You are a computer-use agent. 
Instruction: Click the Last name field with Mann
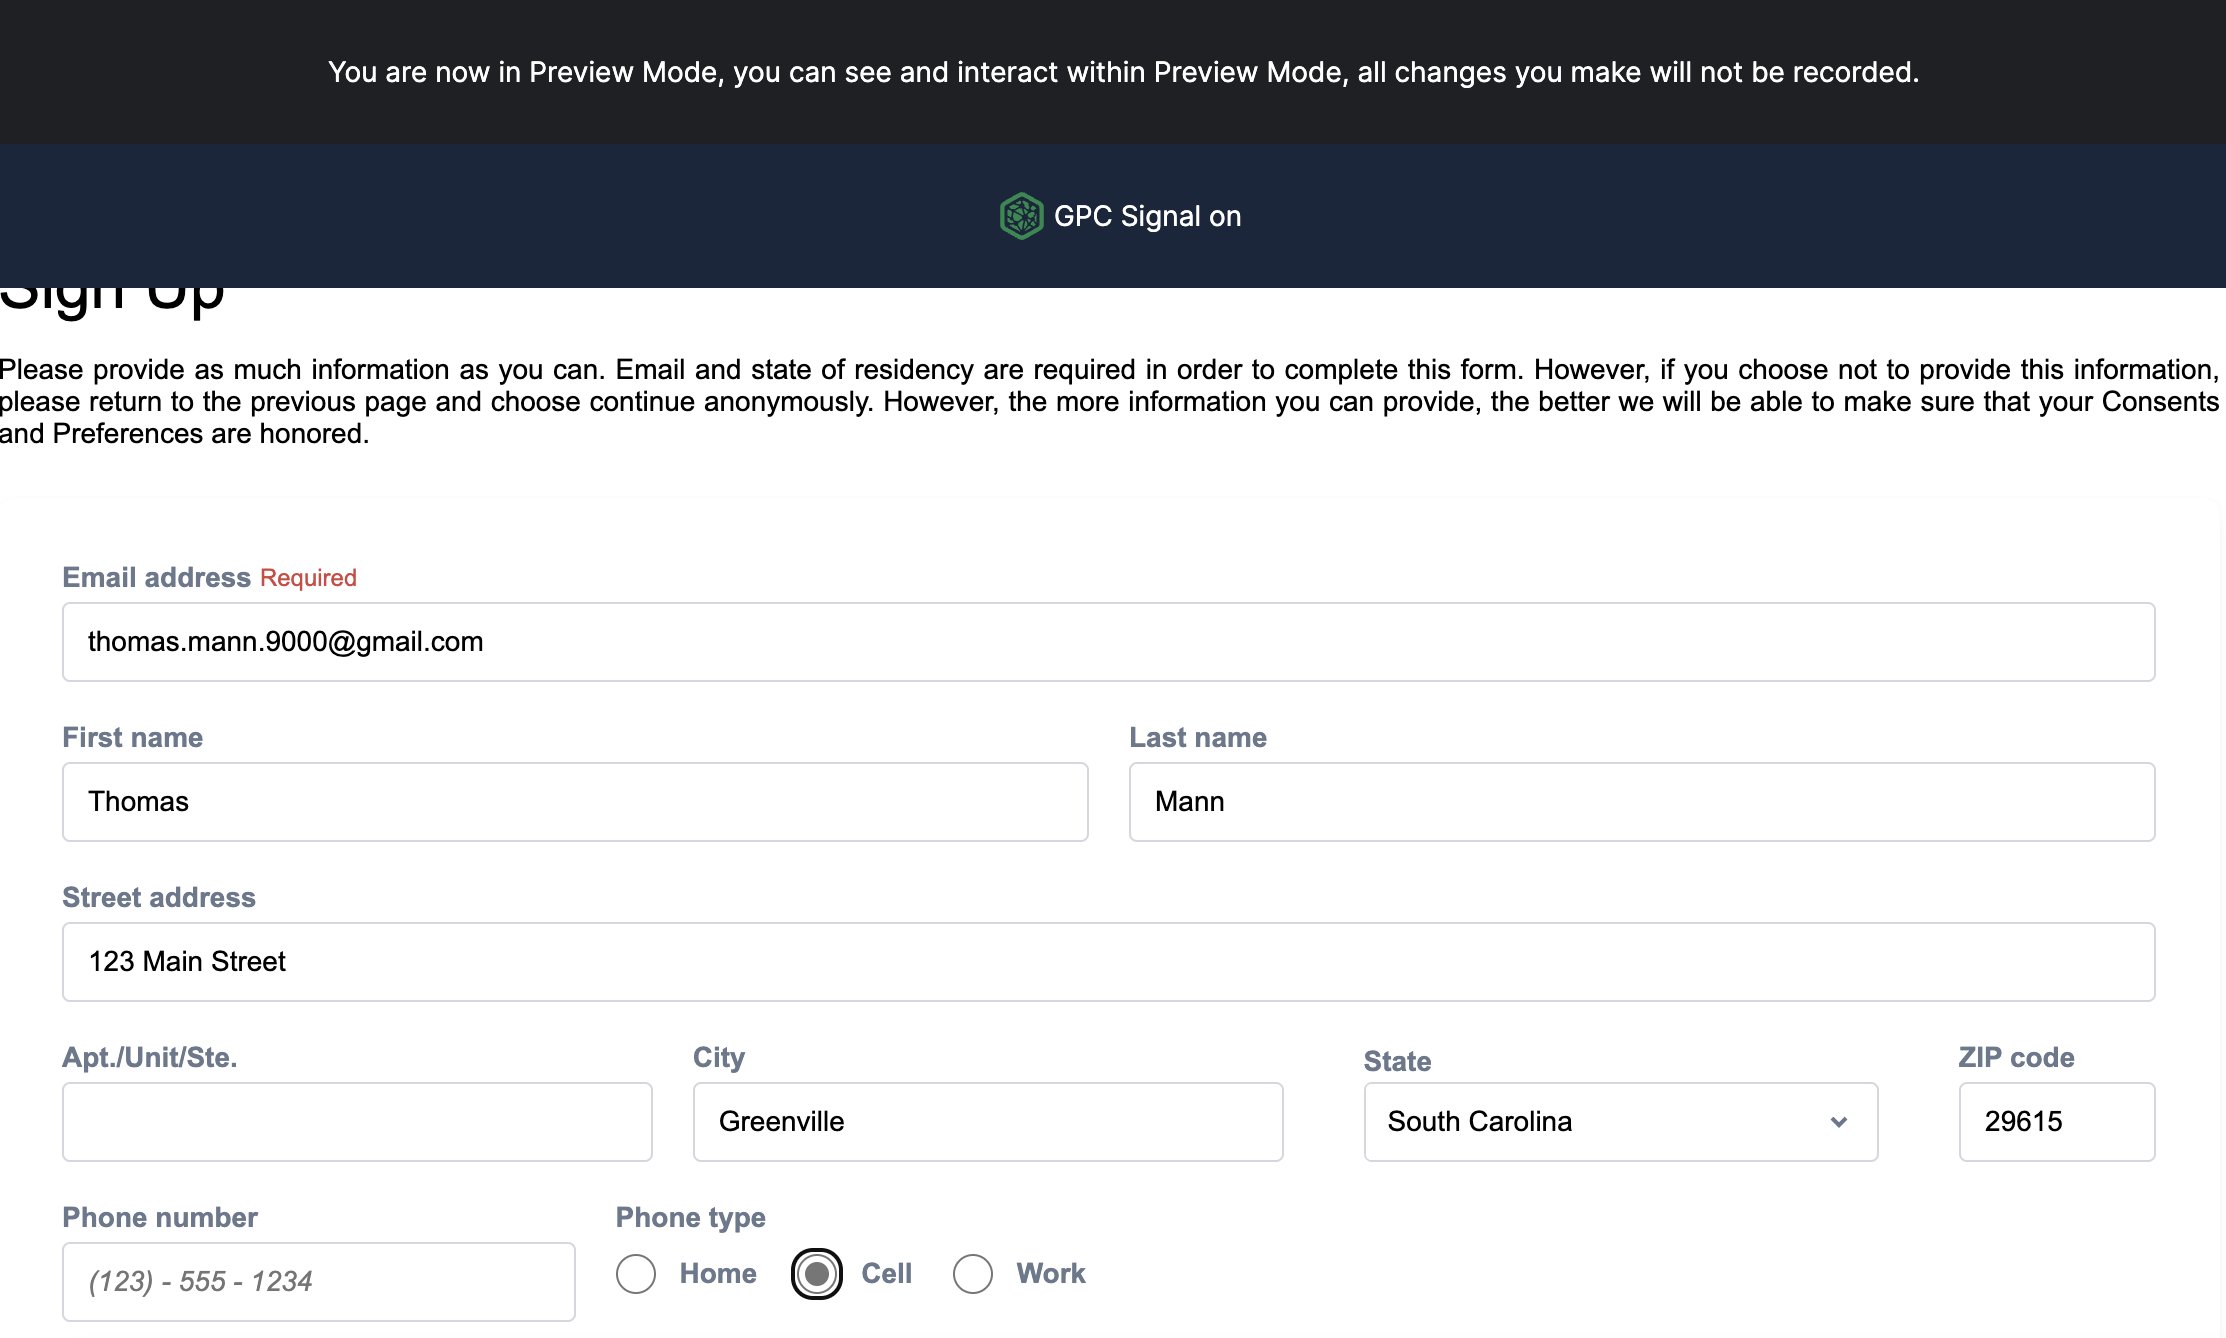(x=1641, y=802)
